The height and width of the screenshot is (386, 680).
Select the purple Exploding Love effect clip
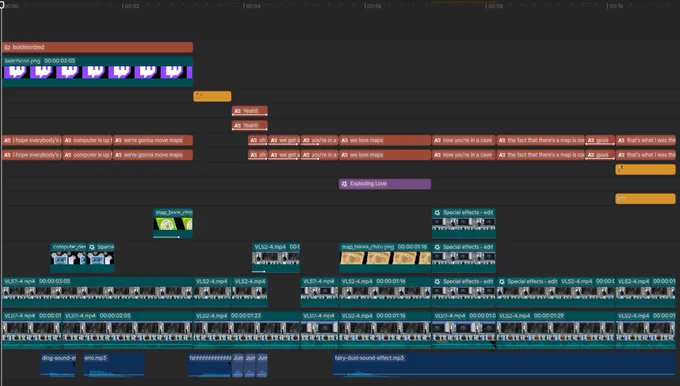coord(385,184)
